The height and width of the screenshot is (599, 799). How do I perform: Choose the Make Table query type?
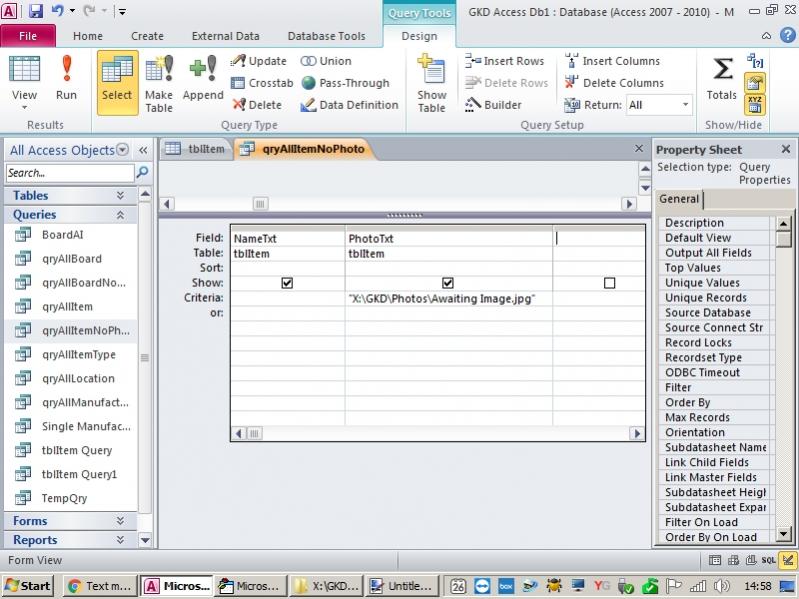coord(159,83)
